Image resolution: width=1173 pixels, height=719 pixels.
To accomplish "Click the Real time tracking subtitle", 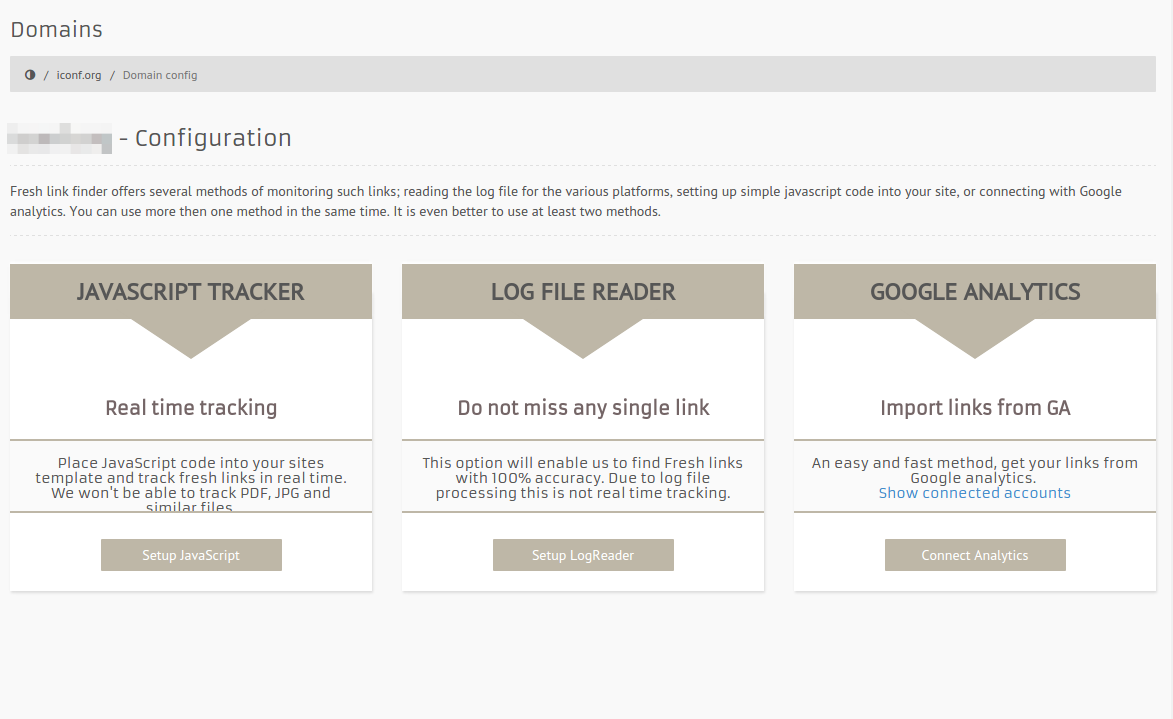I will pos(191,408).
